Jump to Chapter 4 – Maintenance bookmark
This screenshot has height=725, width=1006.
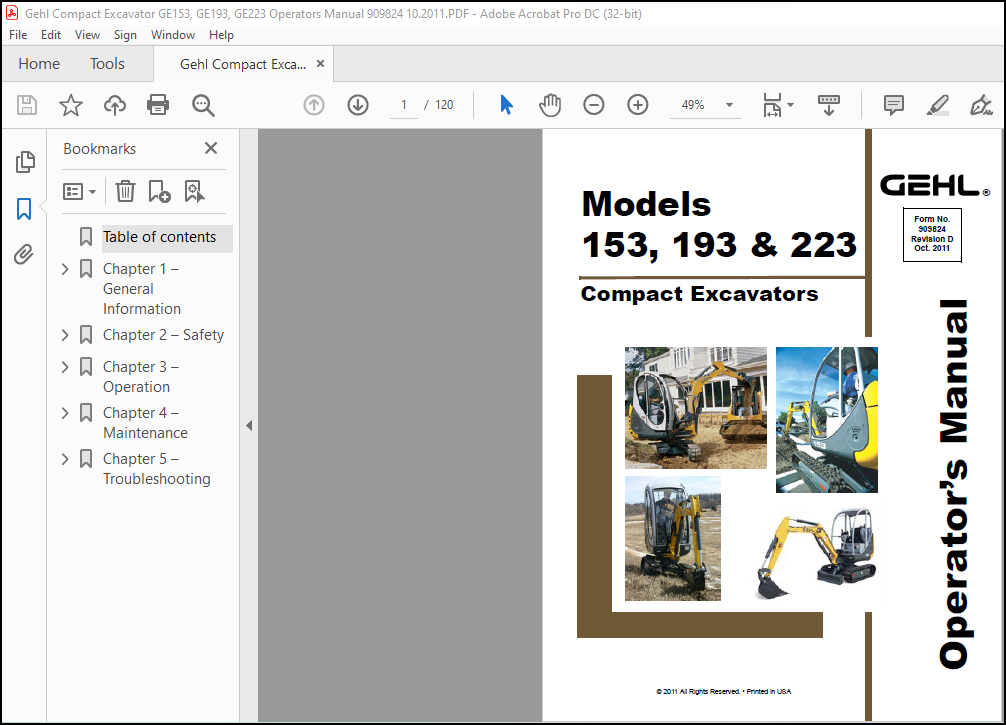(145, 423)
